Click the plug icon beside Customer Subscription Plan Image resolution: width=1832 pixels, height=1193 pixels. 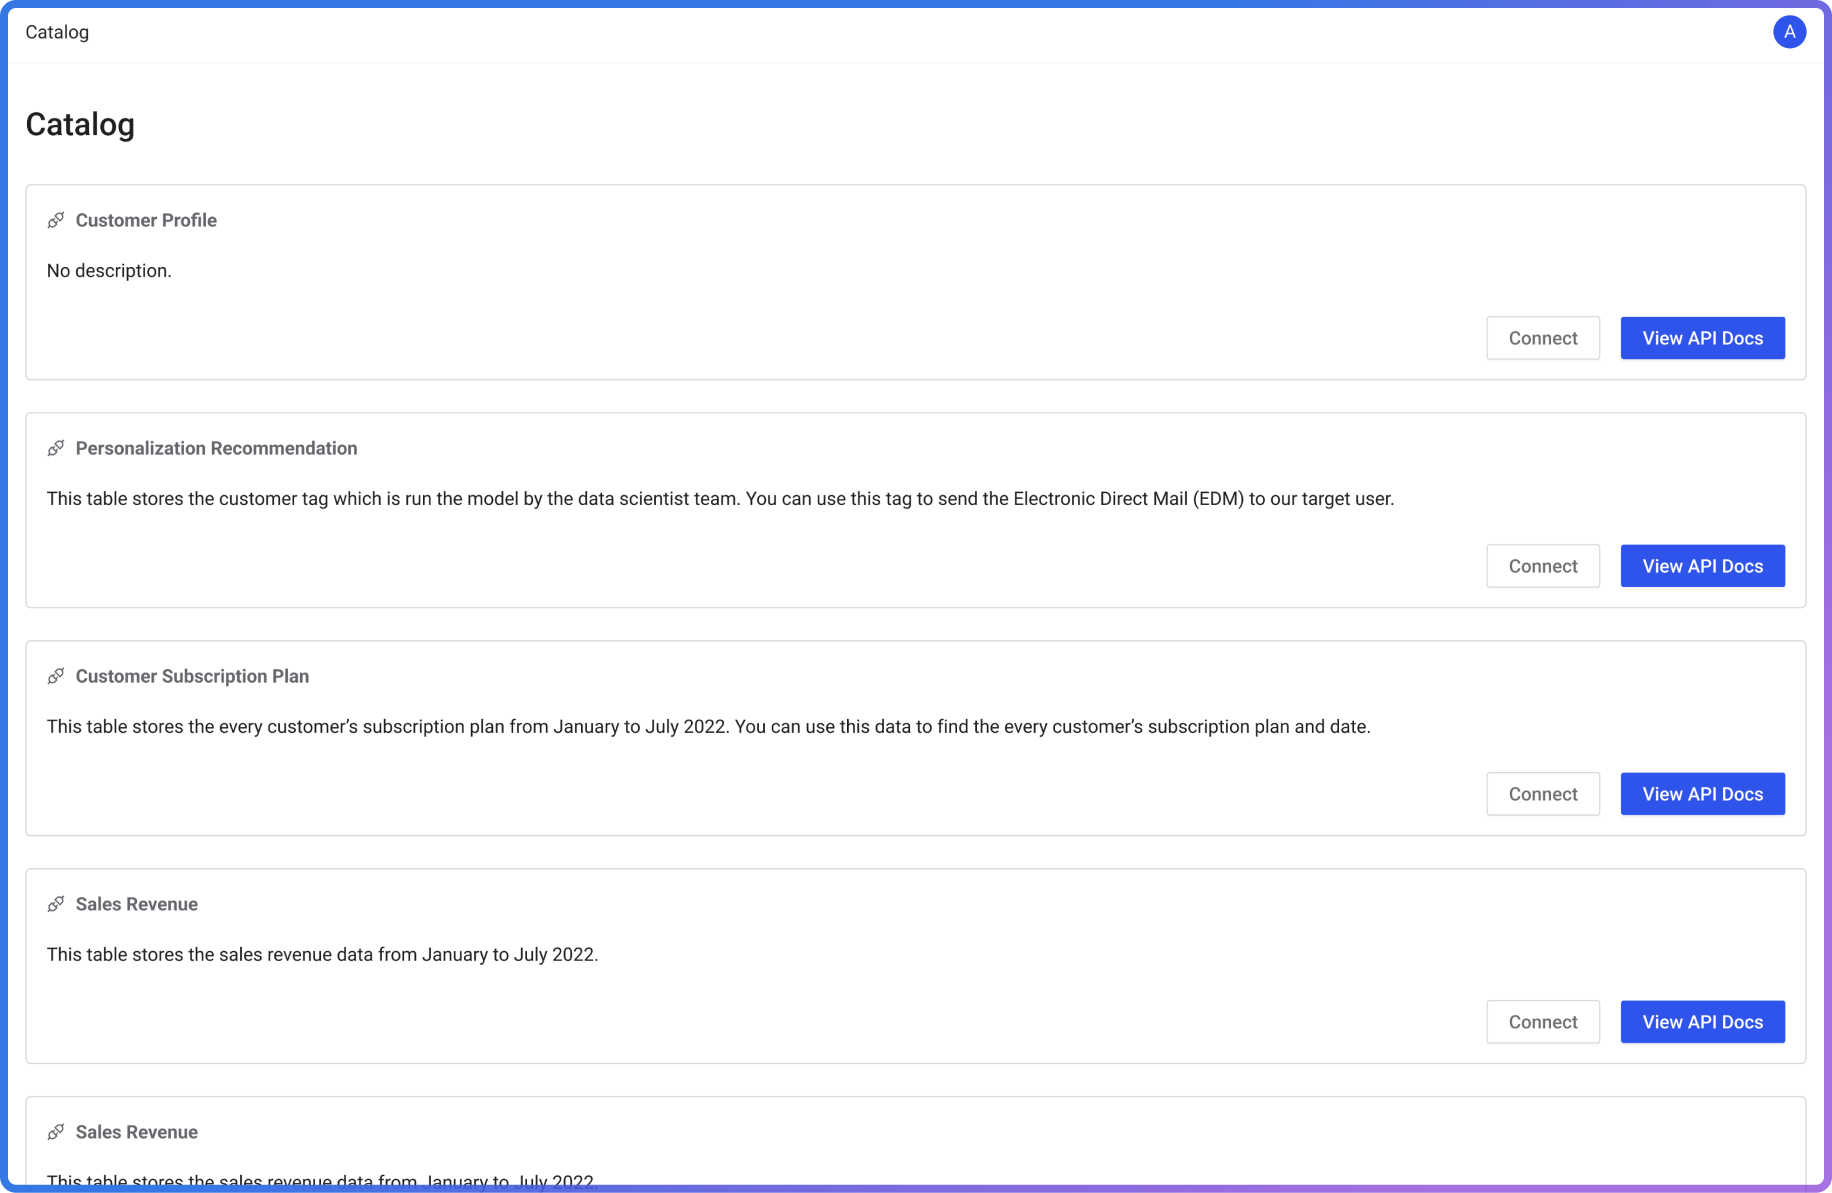point(56,676)
